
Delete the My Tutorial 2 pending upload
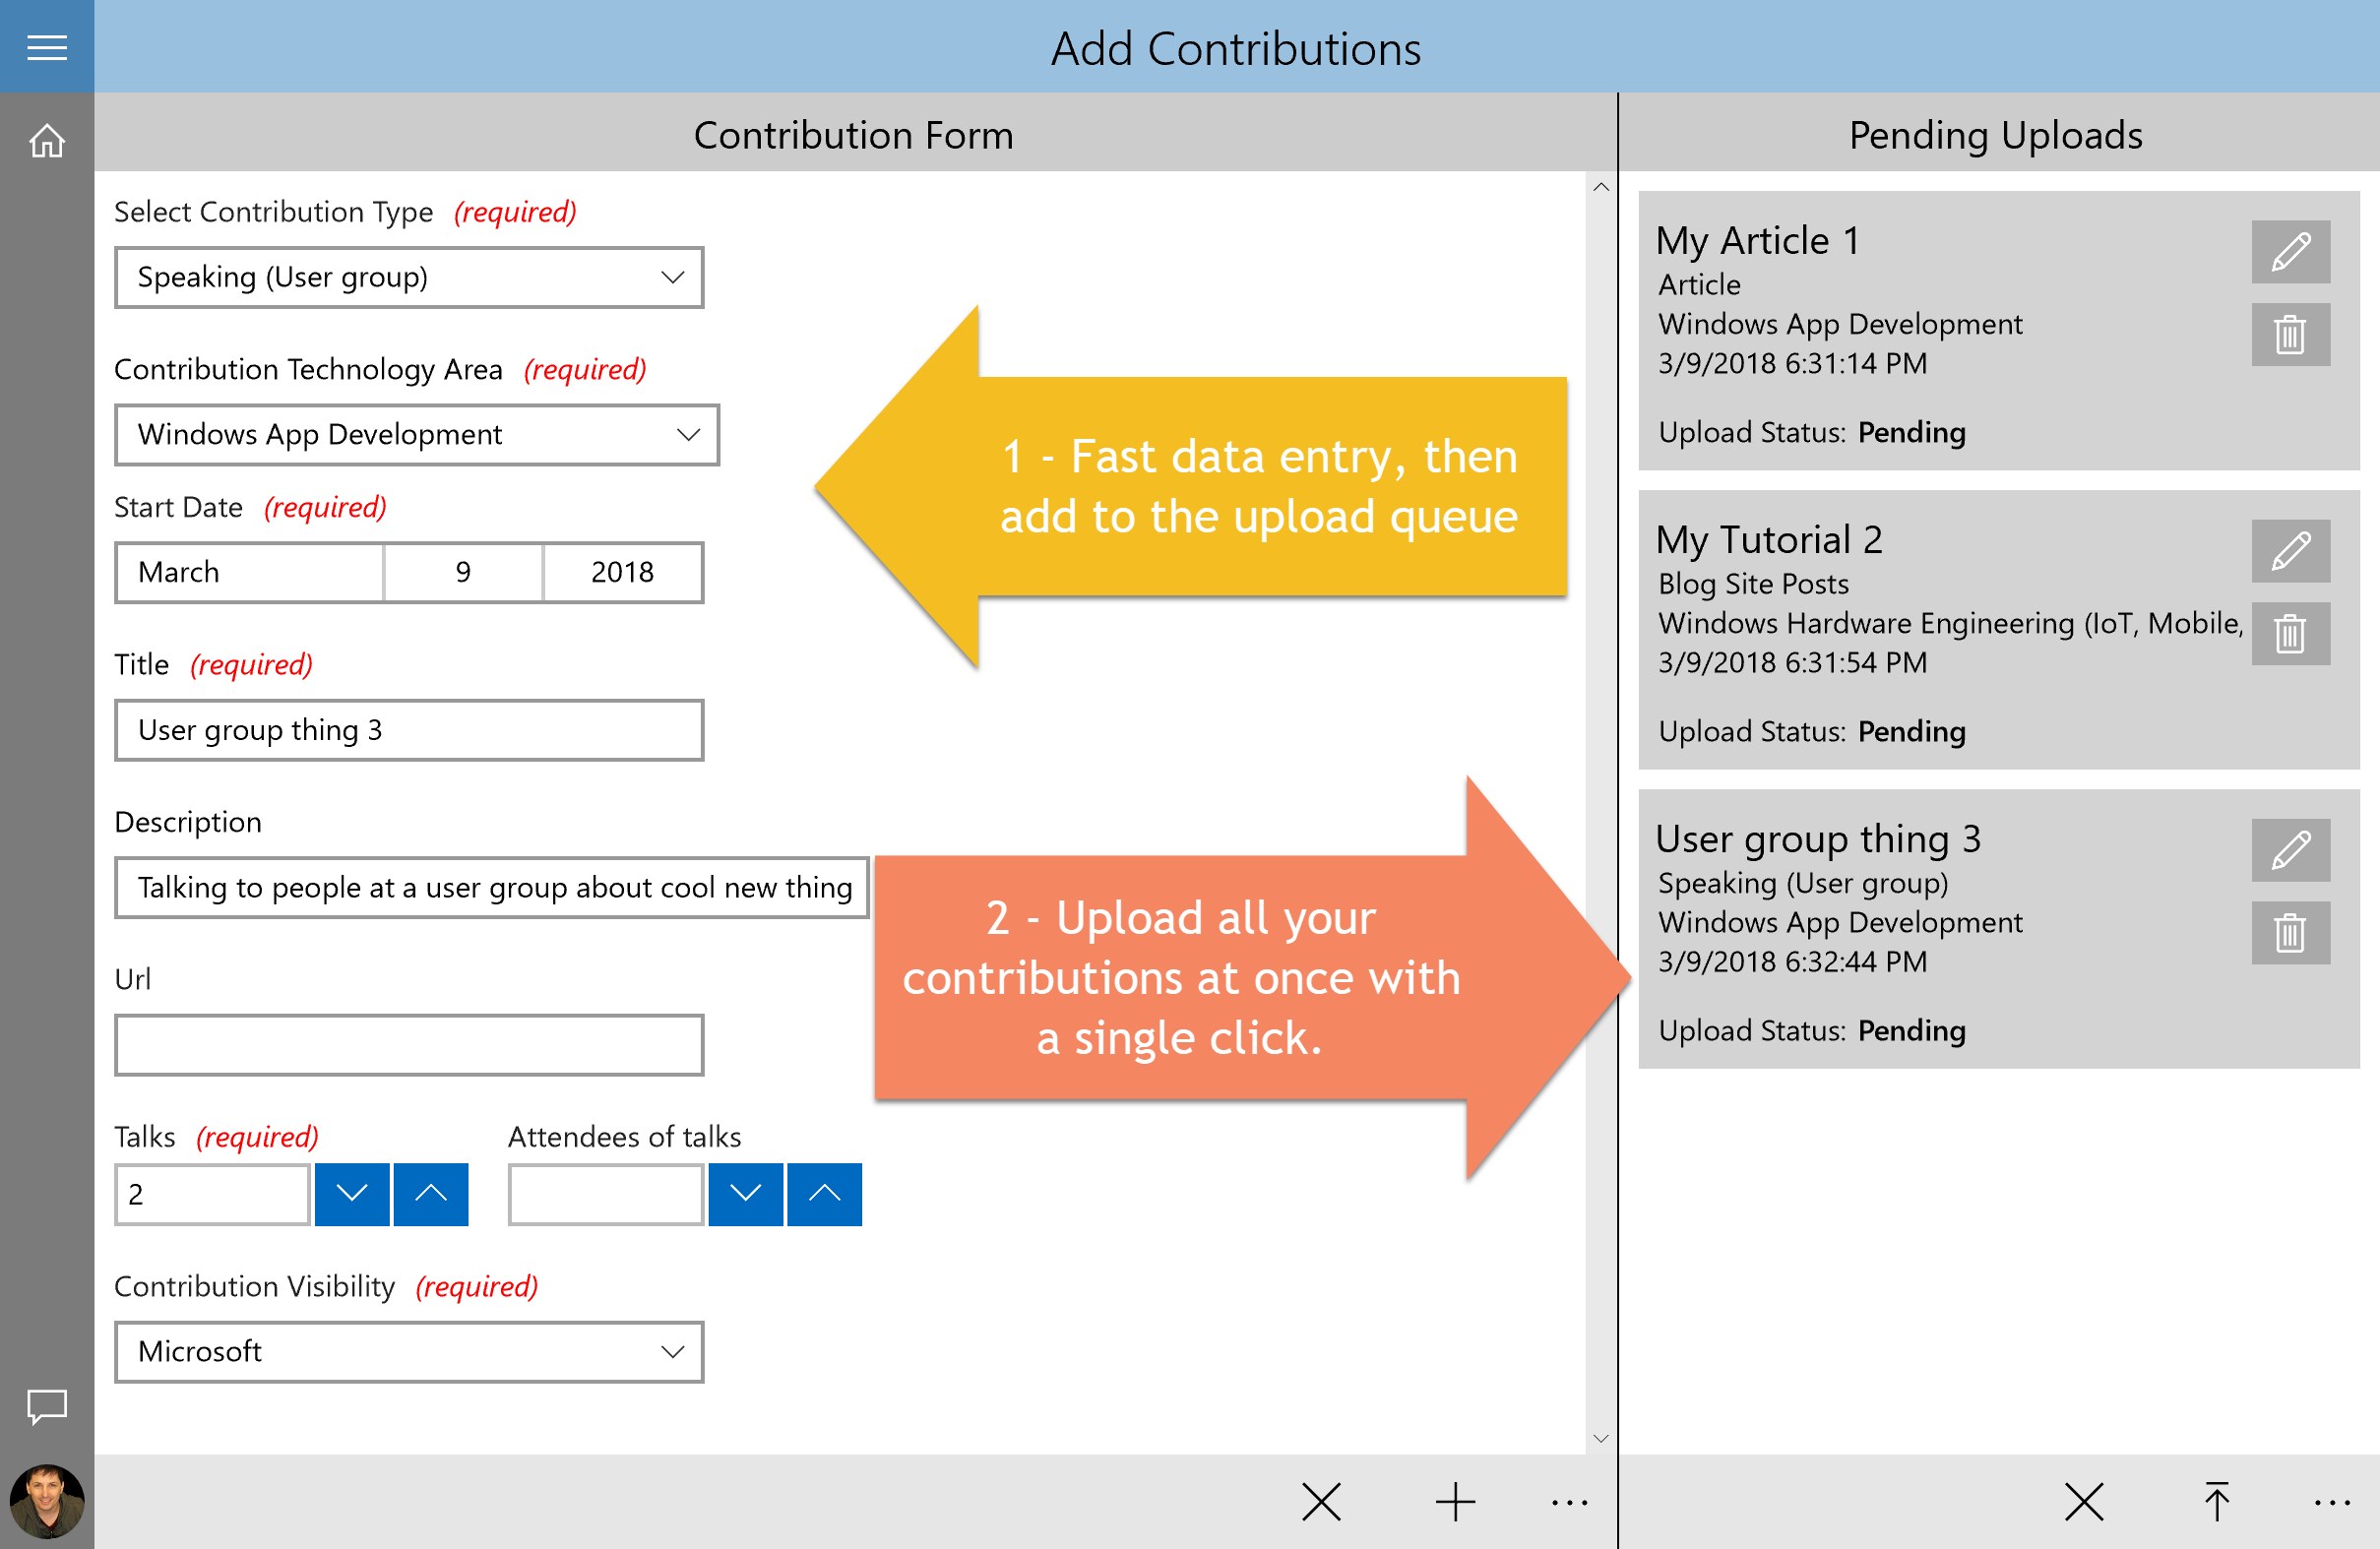(2289, 634)
